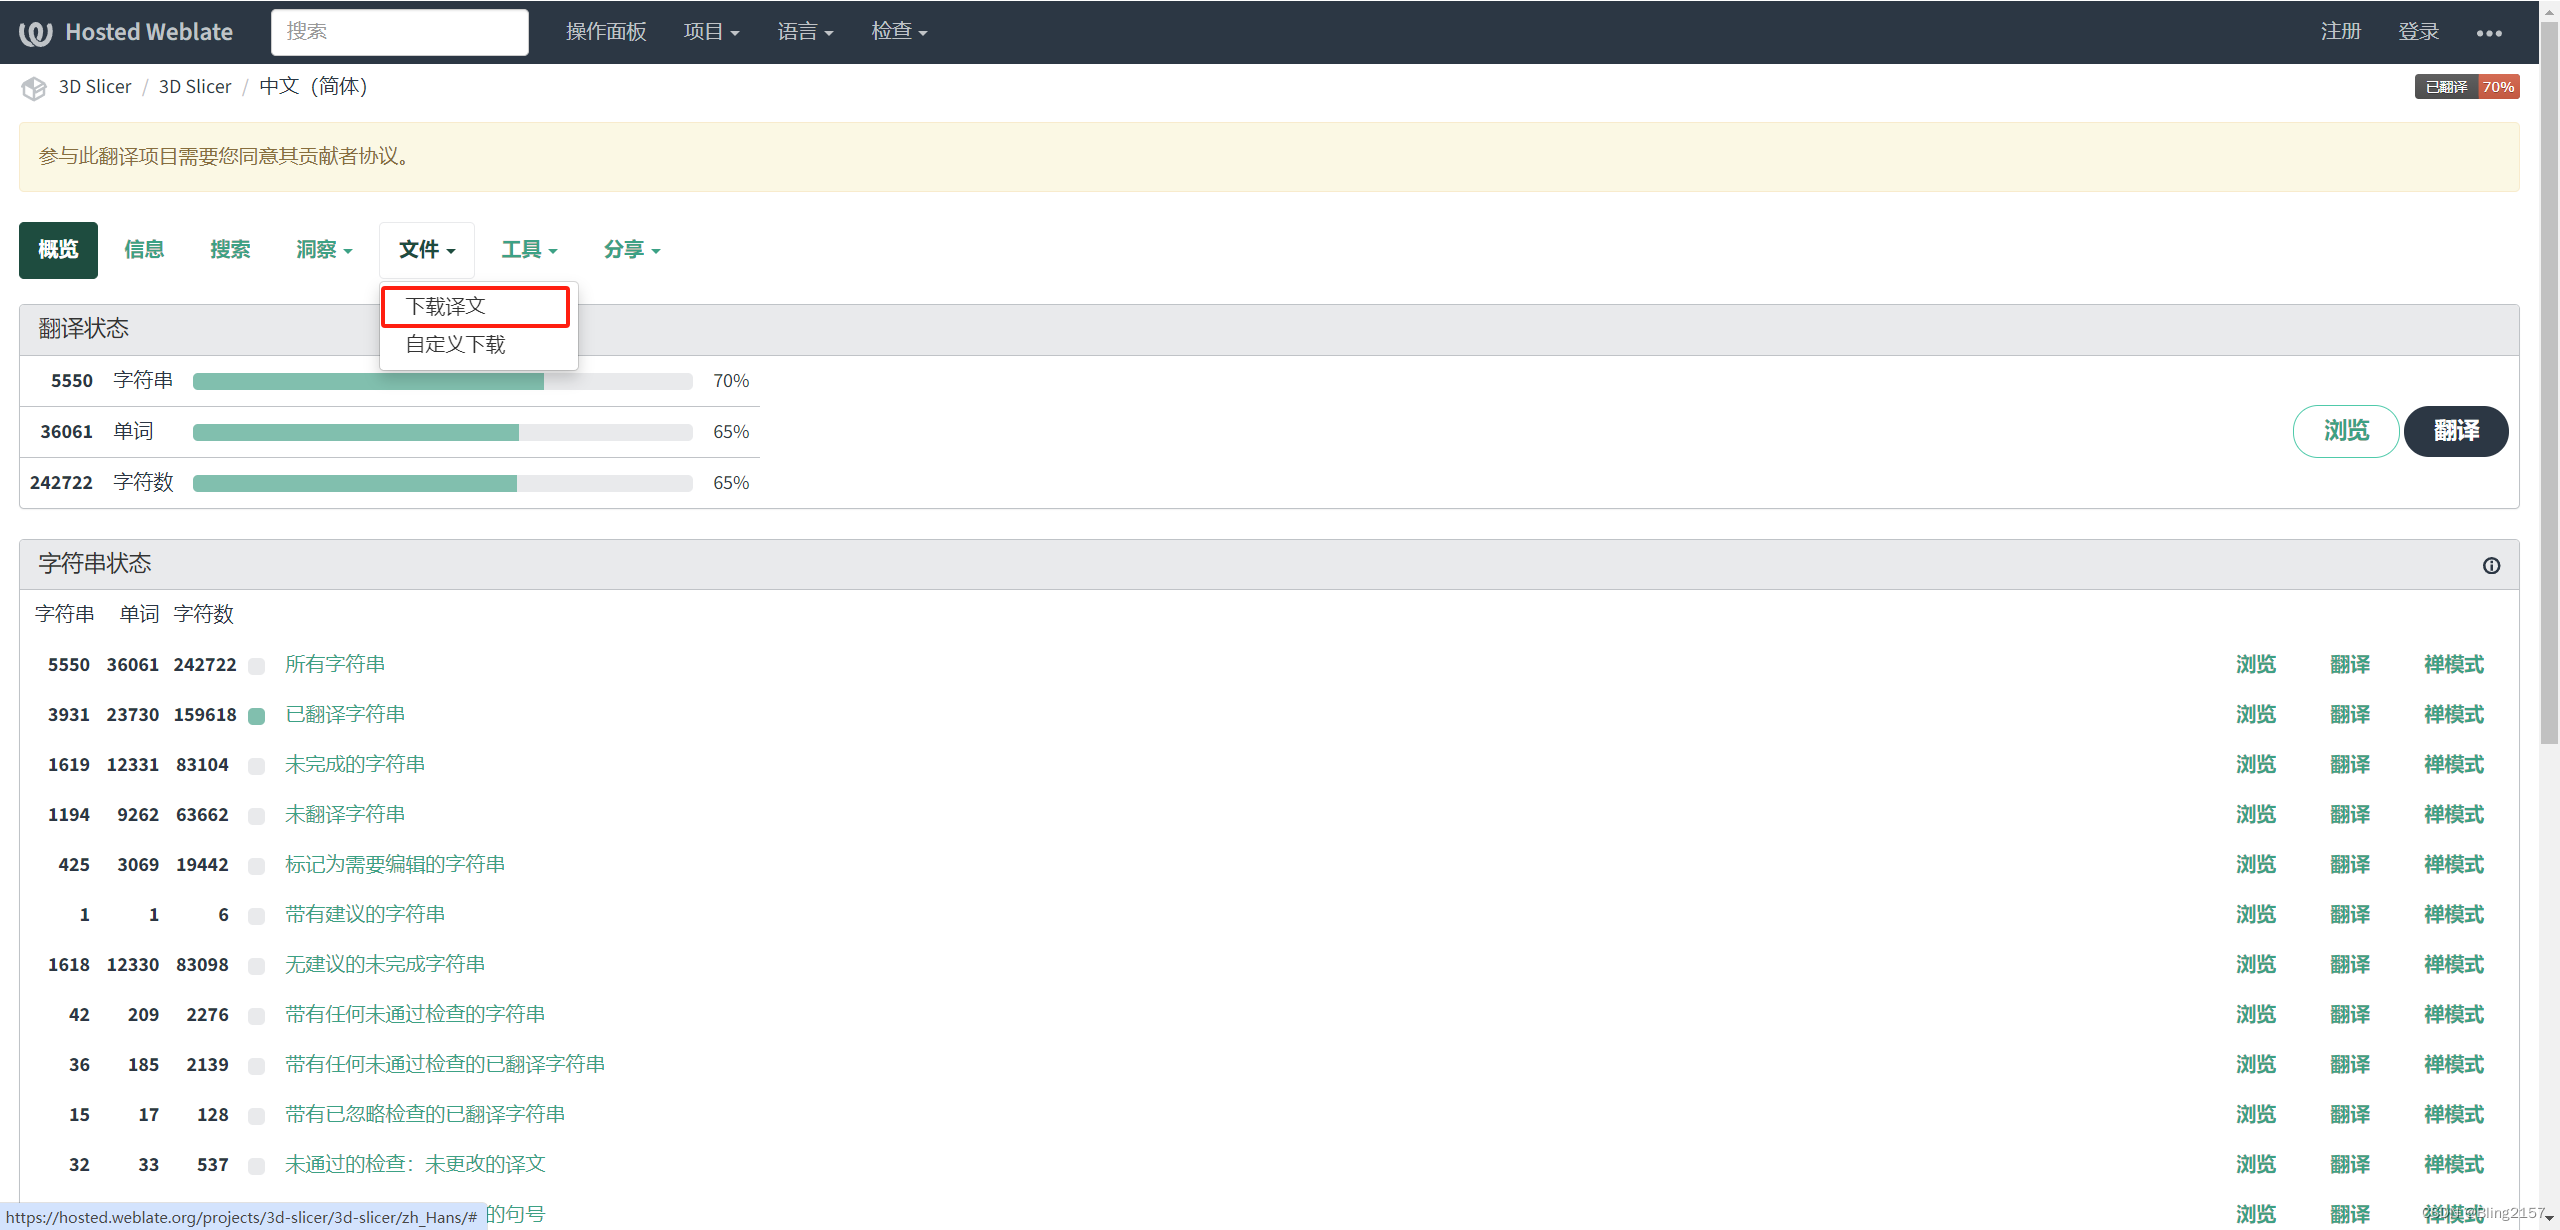Click the 字符串 70% progress bar
Image resolution: width=2560 pixels, height=1230 pixels.
442,381
